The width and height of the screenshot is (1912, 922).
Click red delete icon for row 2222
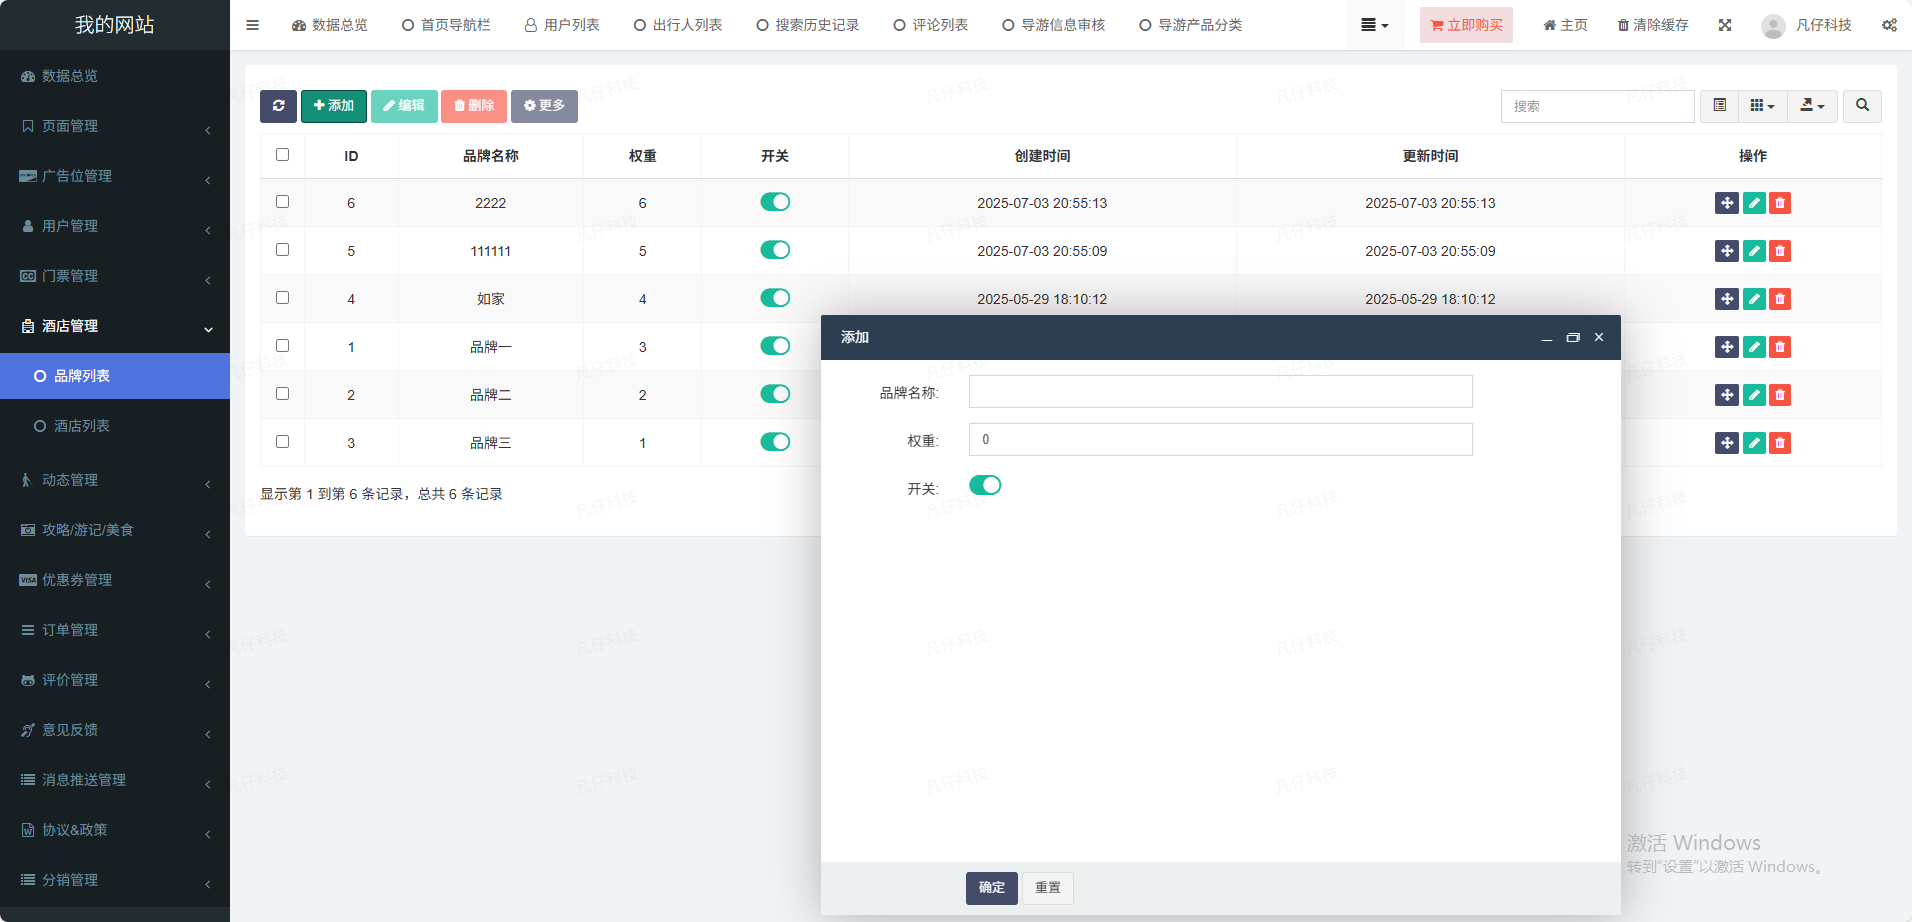[1780, 203]
